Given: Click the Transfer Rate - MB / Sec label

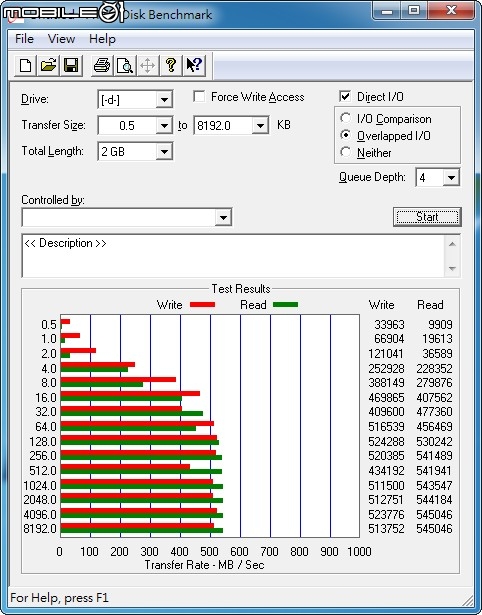Looking at the screenshot, I should coord(204,565).
